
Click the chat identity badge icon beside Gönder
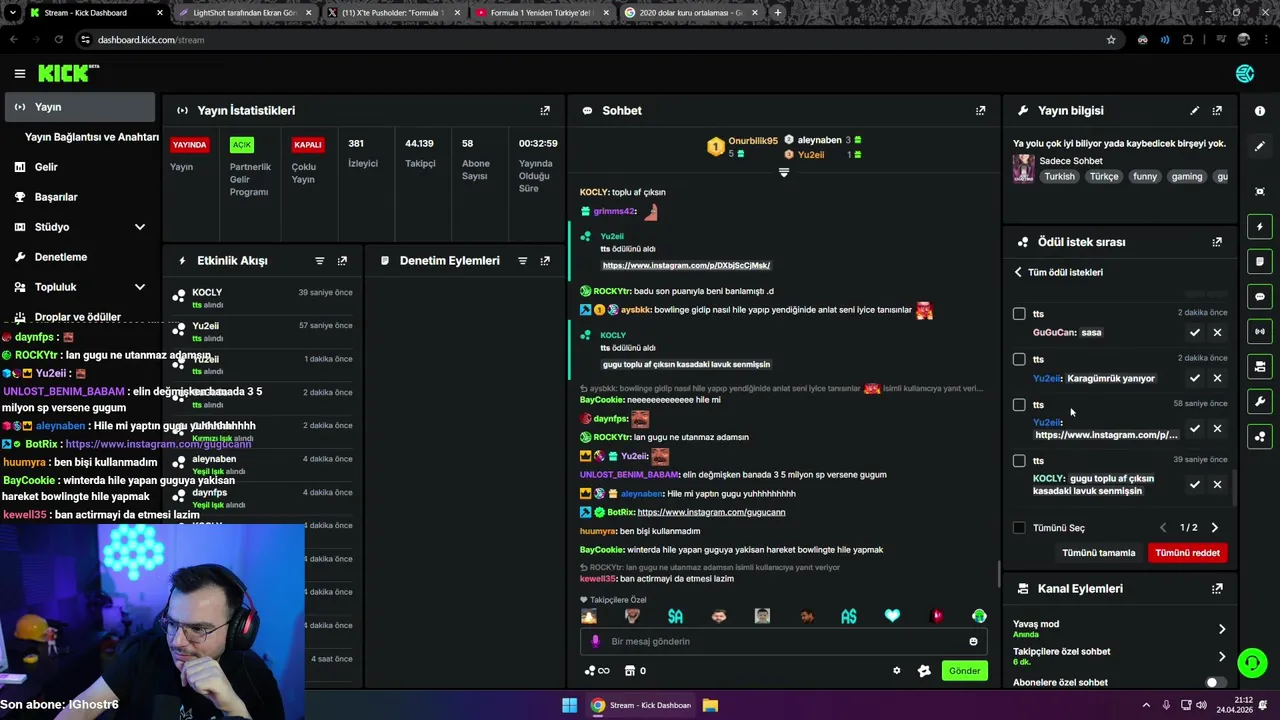click(x=924, y=671)
